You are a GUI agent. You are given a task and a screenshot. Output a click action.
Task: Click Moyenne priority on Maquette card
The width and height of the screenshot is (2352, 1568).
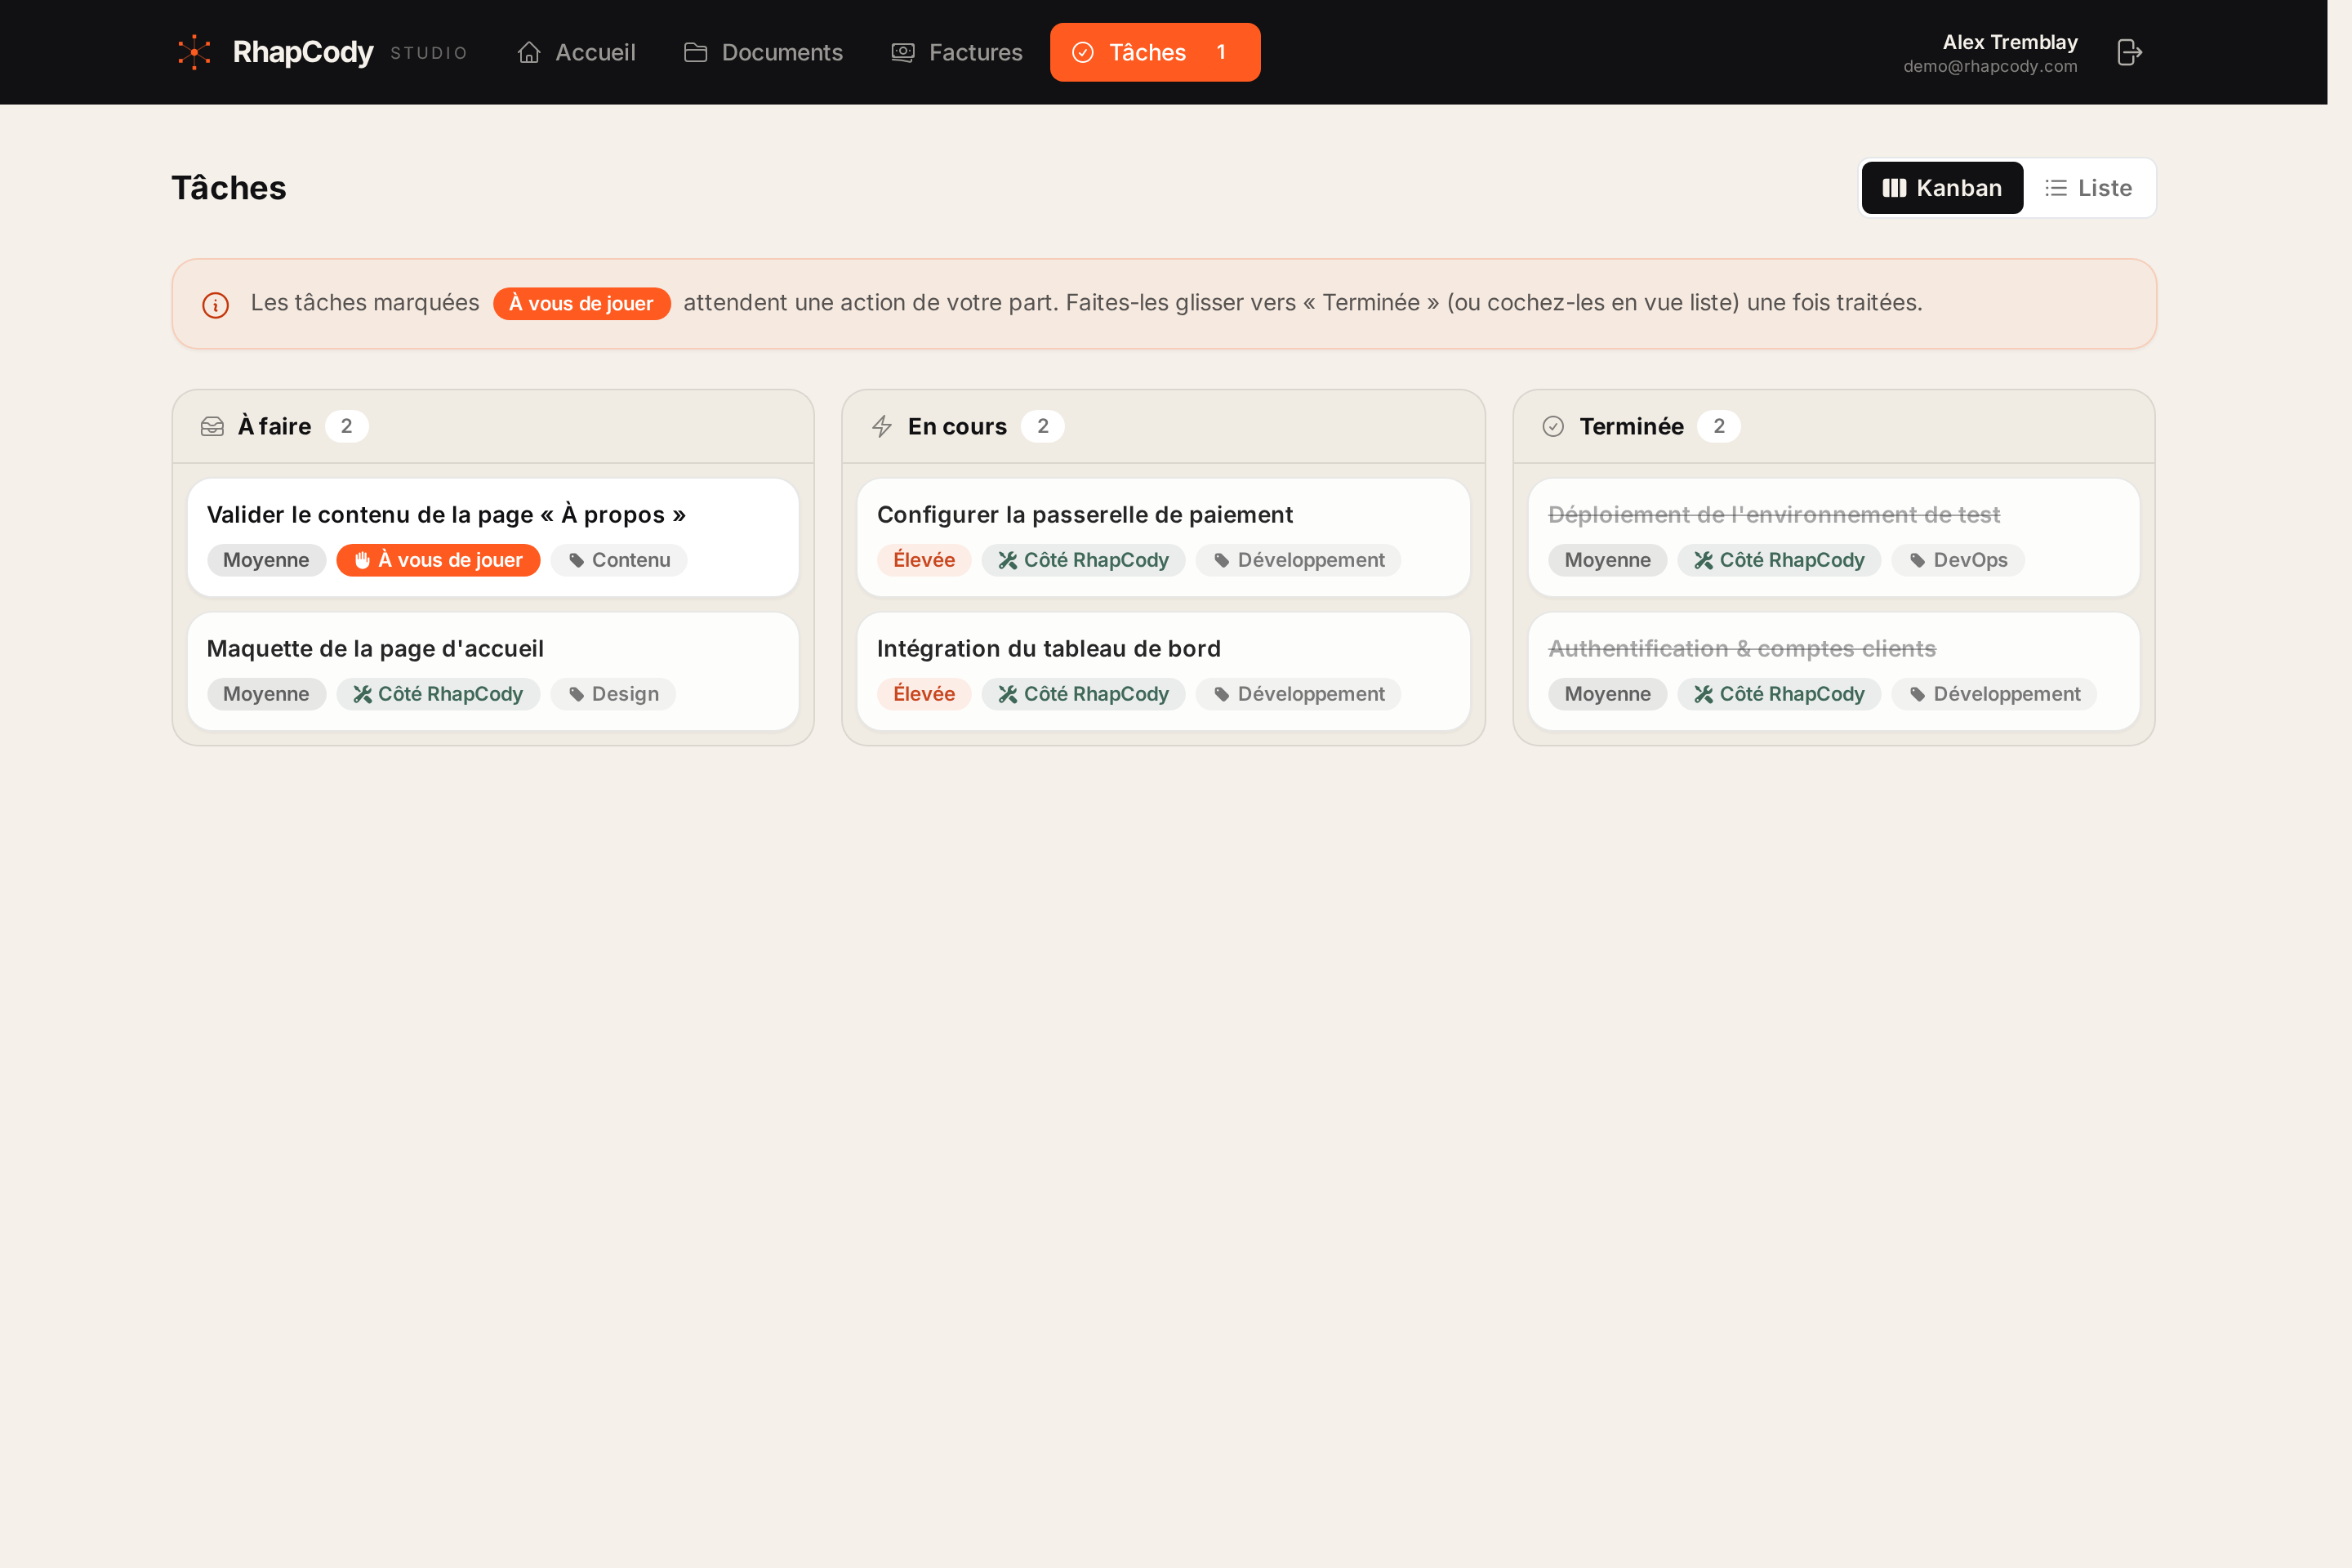tap(266, 694)
